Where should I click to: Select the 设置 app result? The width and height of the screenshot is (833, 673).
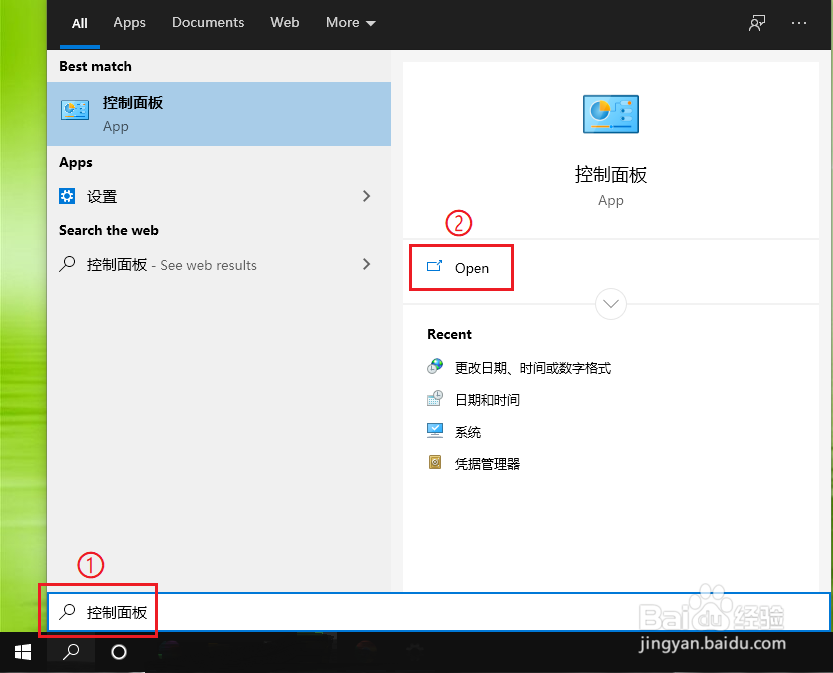point(219,196)
